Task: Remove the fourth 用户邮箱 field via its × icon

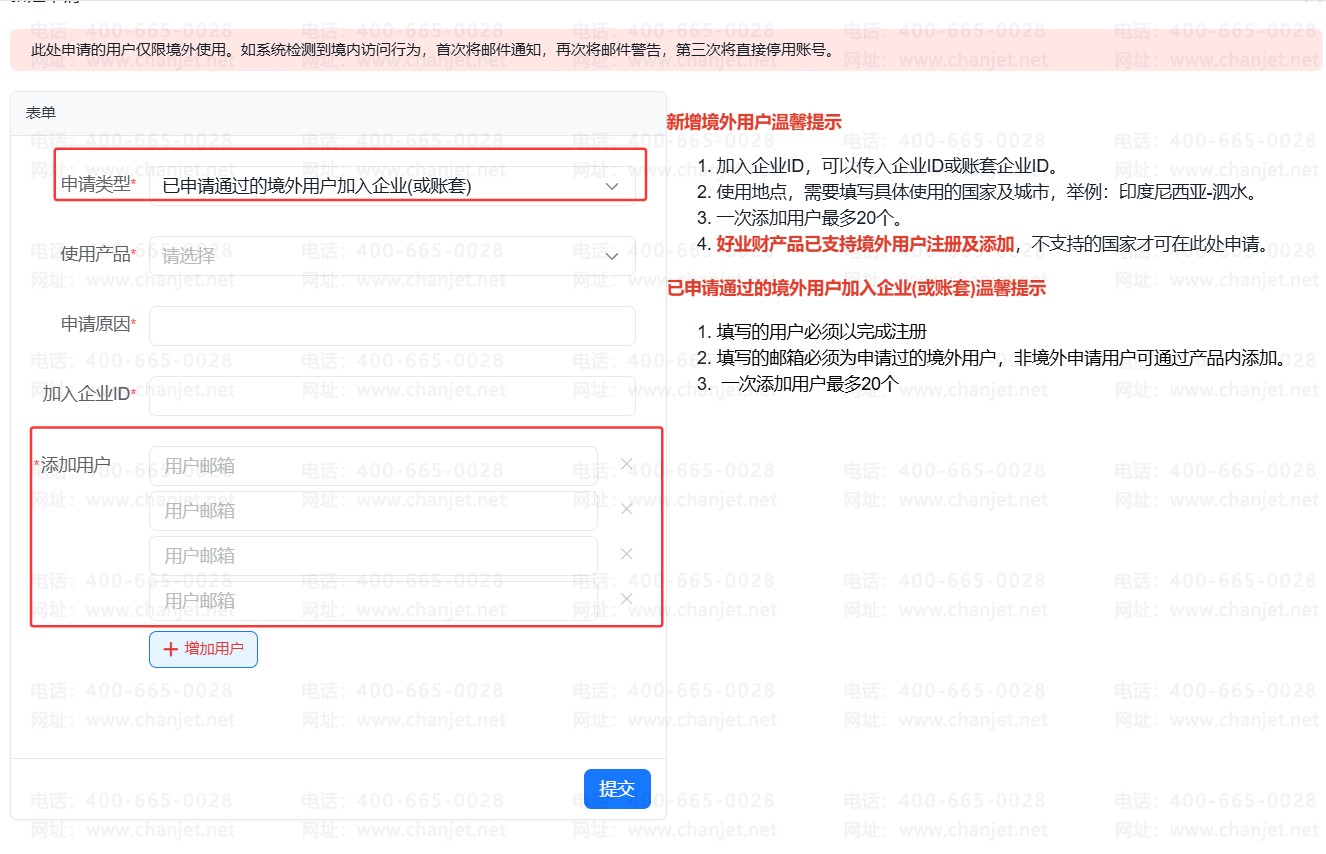Action: (x=625, y=598)
